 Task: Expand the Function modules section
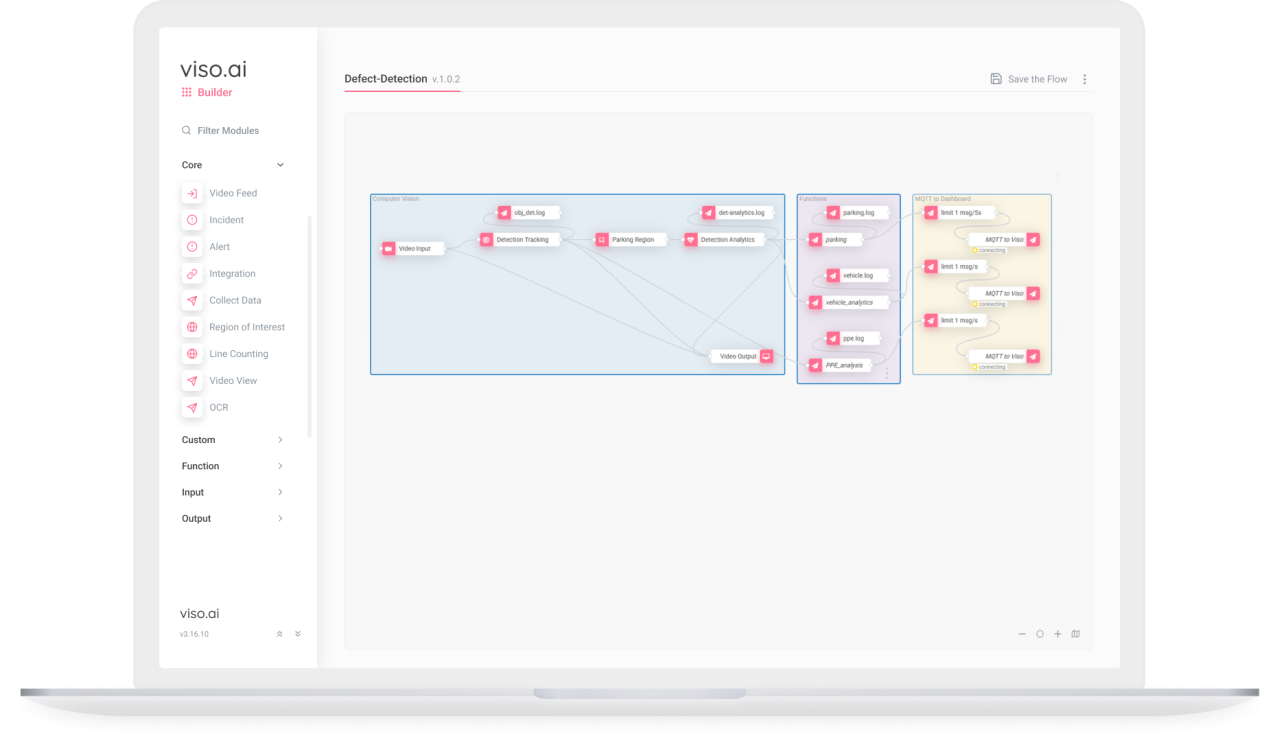(x=280, y=466)
